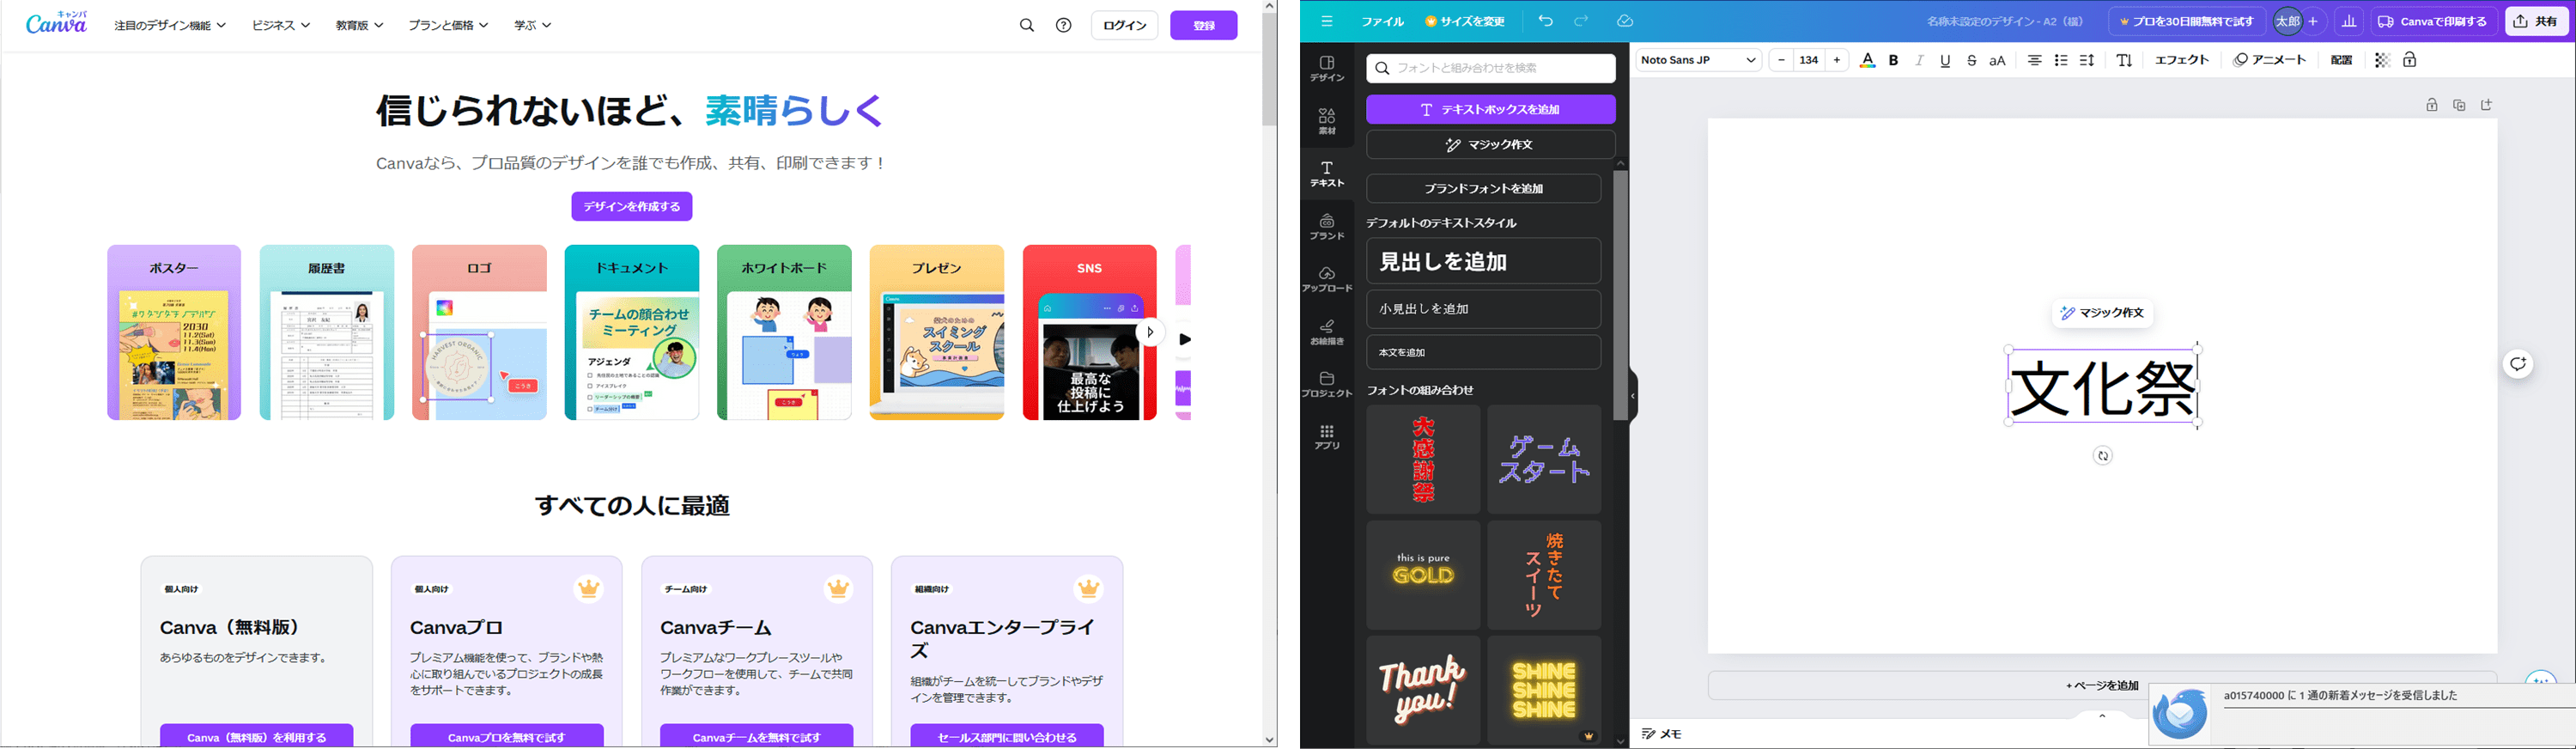This screenshot has width=2576, height=749.
Task: Toggle text alignment
Action: 2034,60
